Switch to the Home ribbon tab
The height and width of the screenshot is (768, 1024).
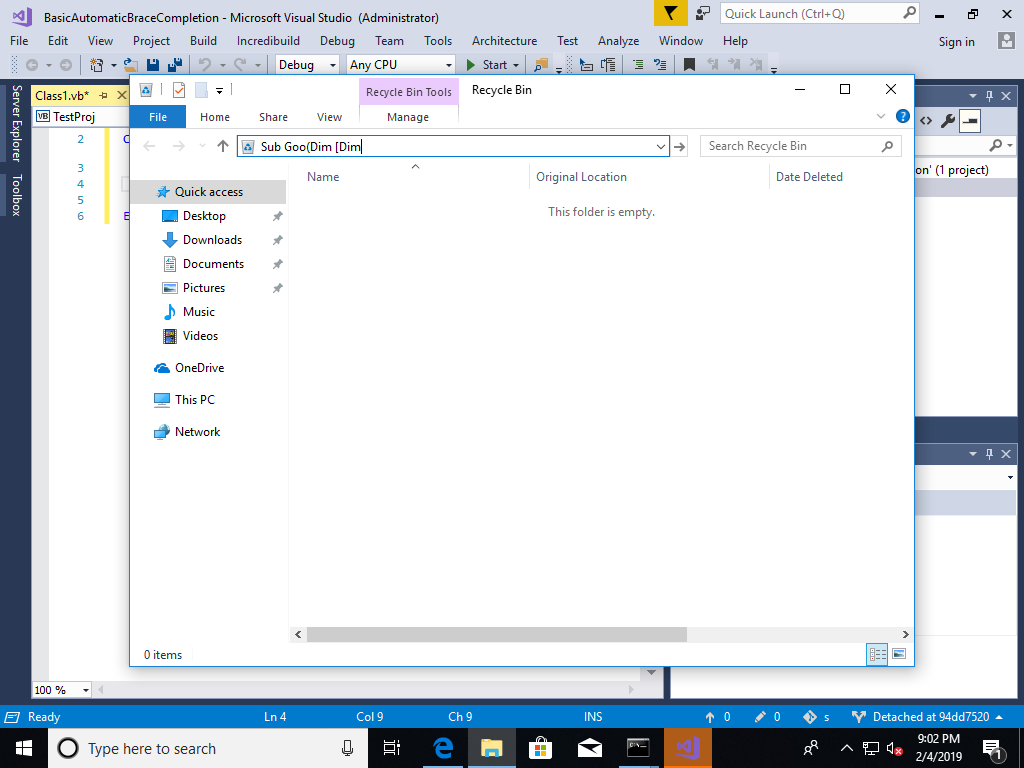tap(215, 117)
